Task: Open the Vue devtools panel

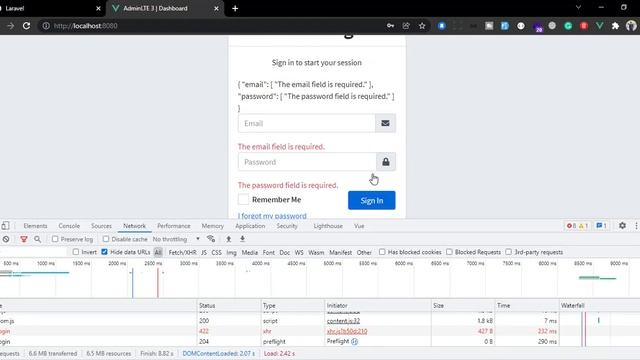Action: click(x=359, y=226)
